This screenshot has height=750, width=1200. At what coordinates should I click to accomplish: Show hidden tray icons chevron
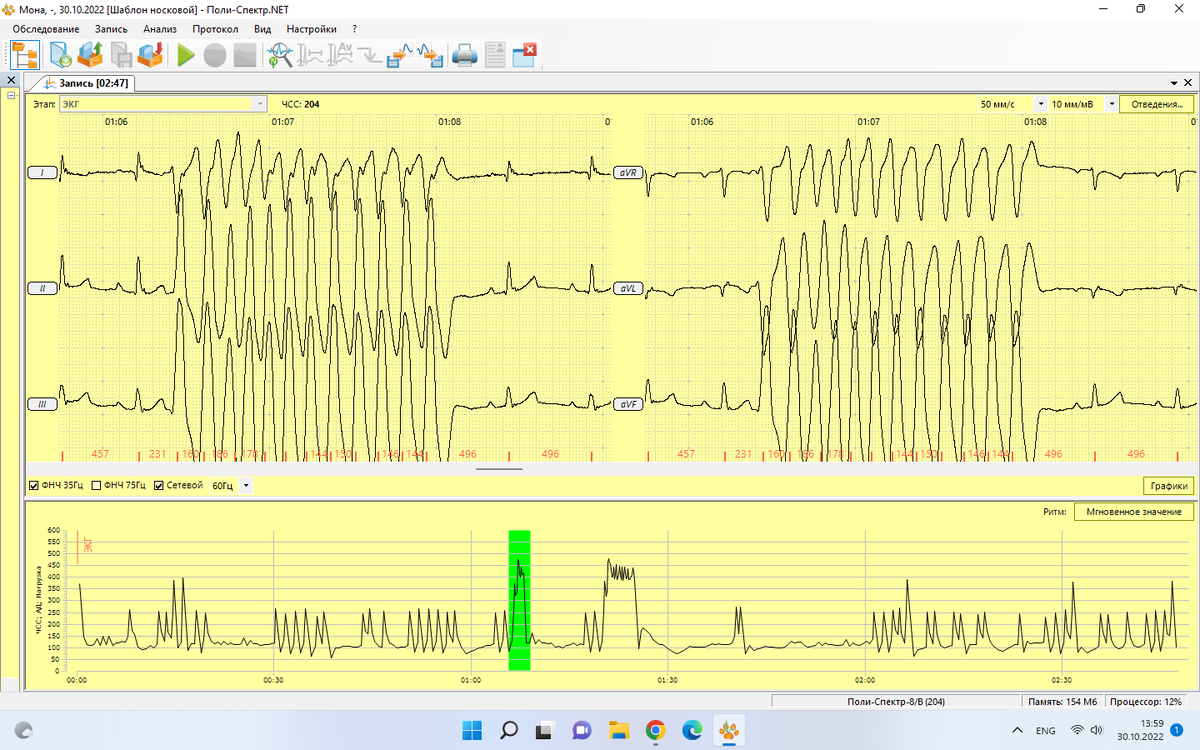click(x=1018, y=730)
